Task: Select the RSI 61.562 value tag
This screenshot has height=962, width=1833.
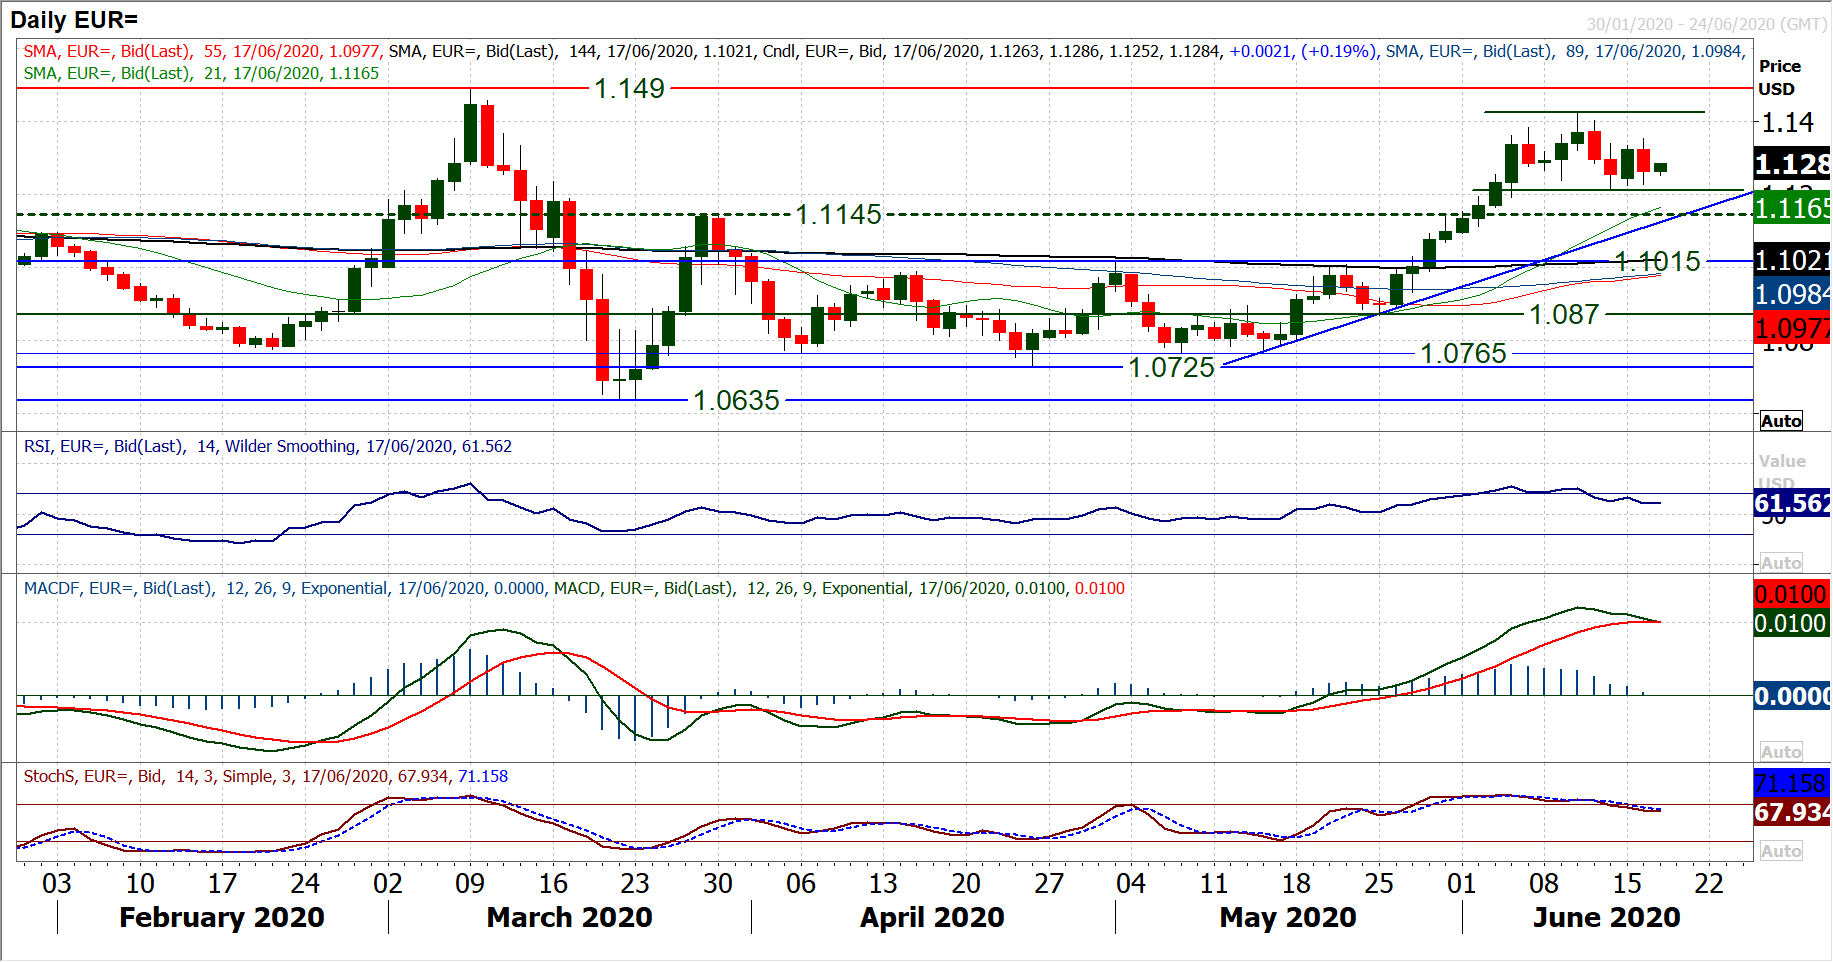Action: click(x=1792, y=503)
